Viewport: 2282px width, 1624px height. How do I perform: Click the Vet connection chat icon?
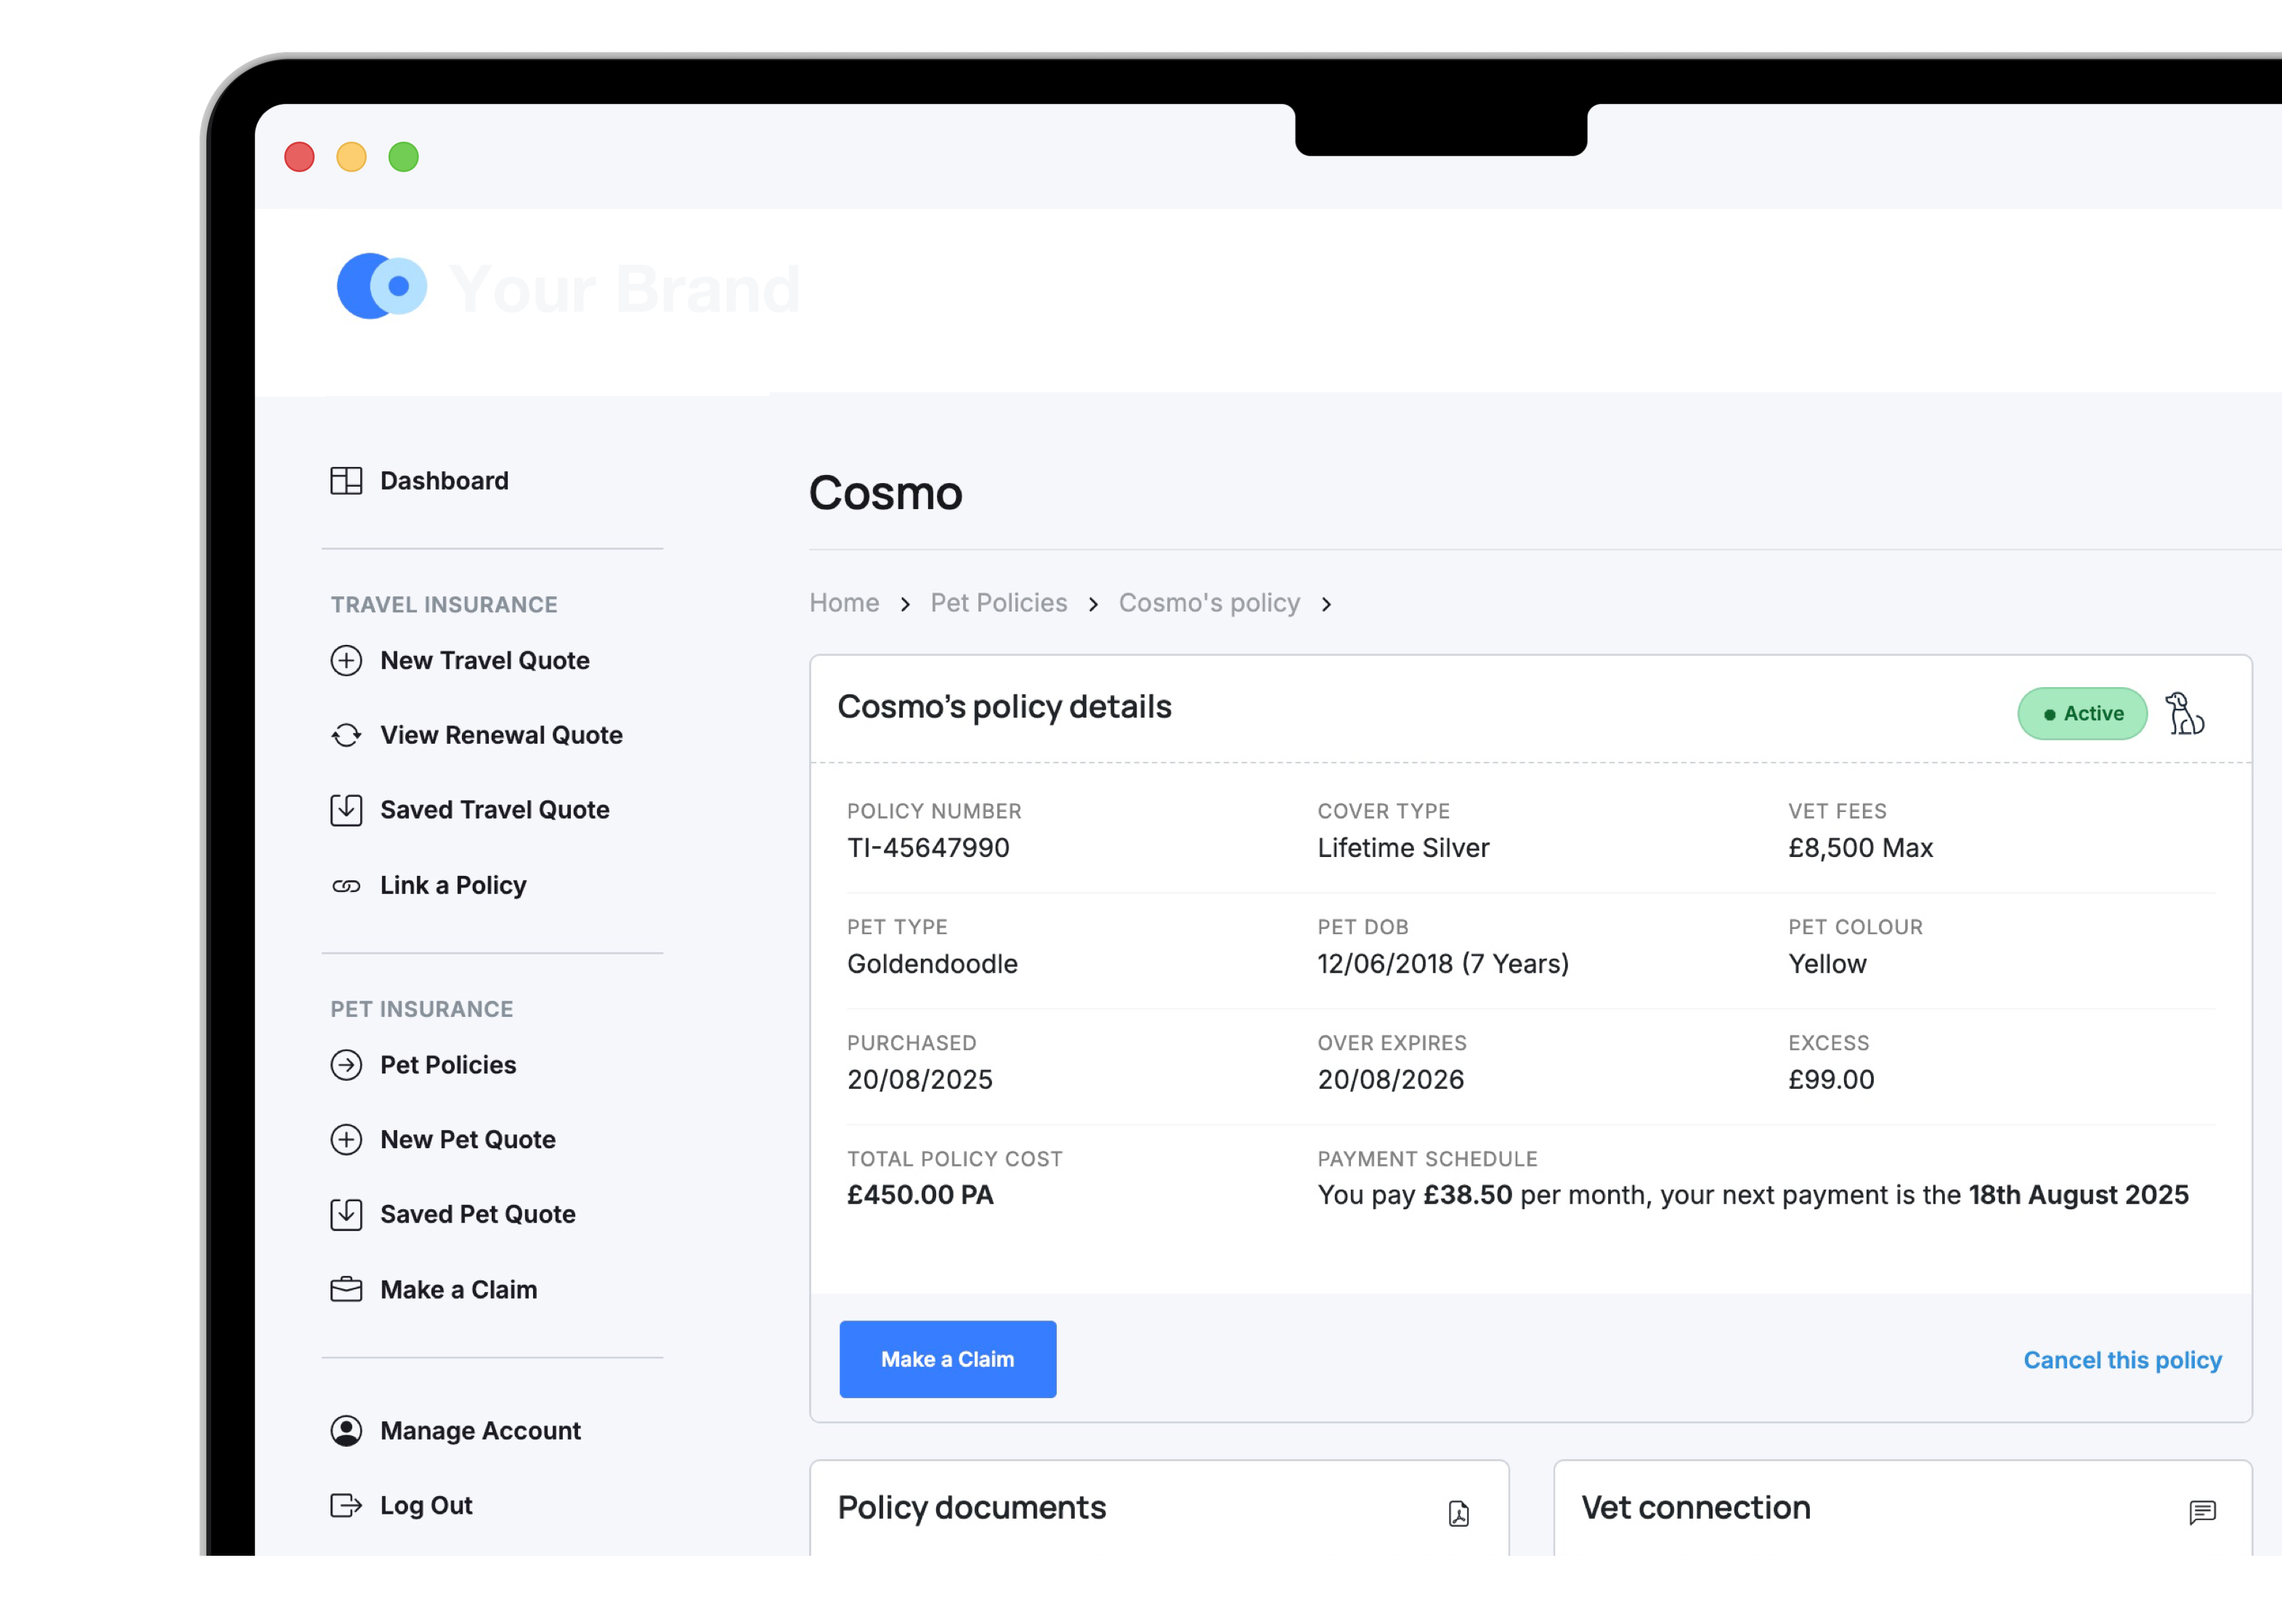click(2202, 1512)
